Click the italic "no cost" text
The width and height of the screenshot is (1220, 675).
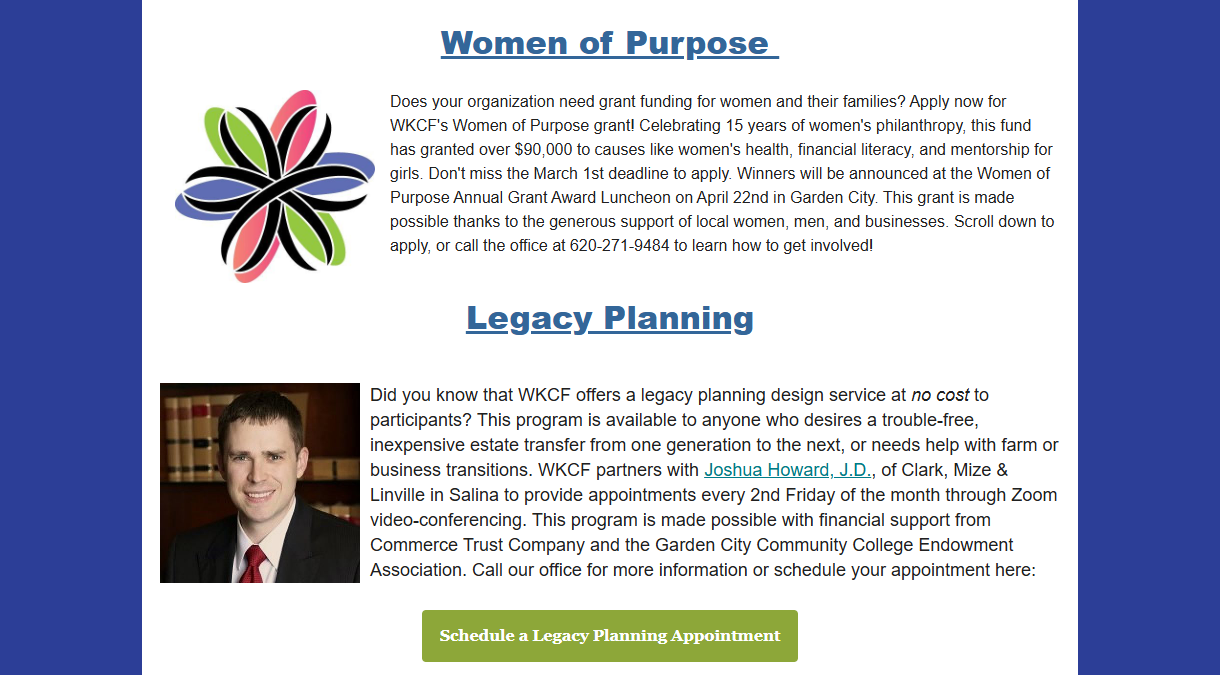click(940, 395)
